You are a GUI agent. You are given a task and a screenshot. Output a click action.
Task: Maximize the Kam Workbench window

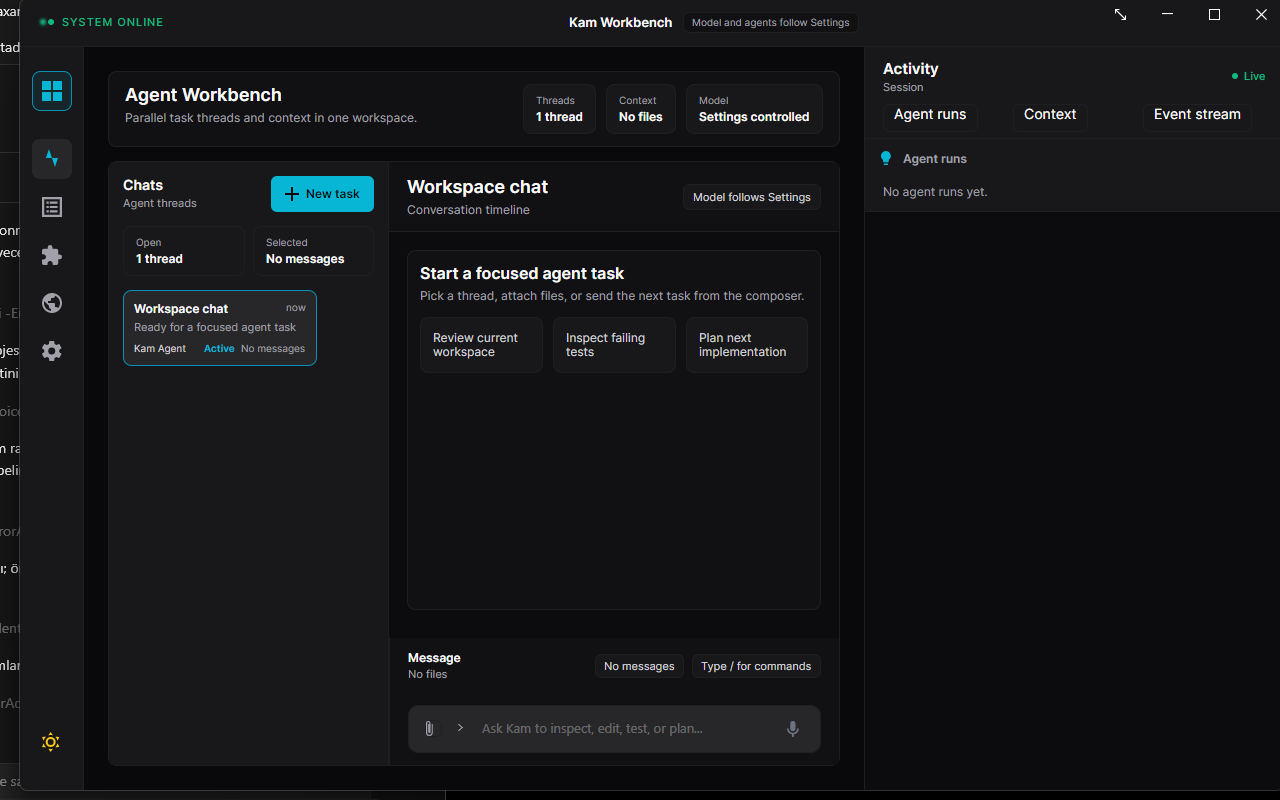point(1214,15)
